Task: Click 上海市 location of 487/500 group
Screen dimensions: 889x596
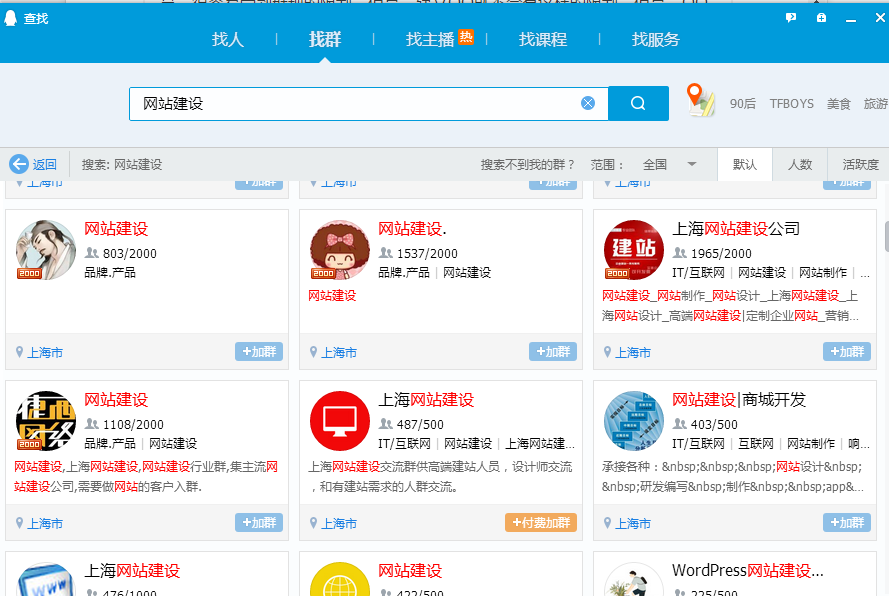Action: [x=339, y=523]
